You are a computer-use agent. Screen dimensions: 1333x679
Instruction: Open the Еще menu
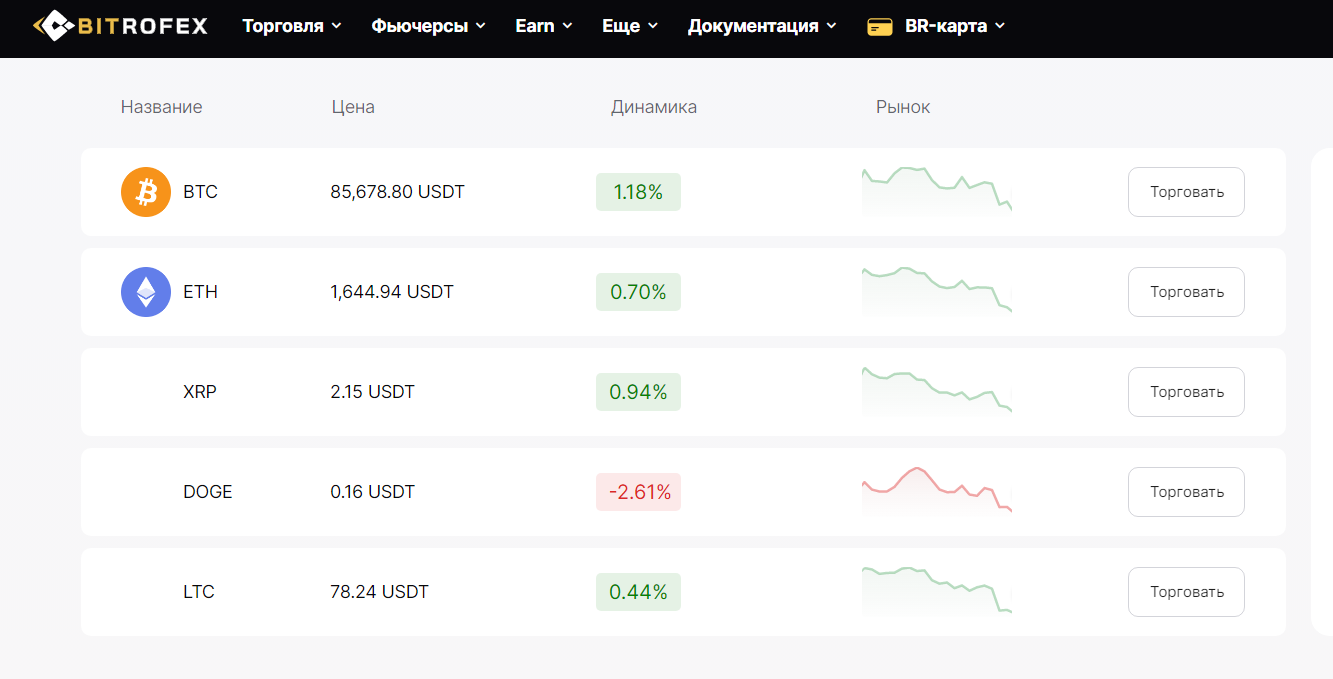(630, 27)
